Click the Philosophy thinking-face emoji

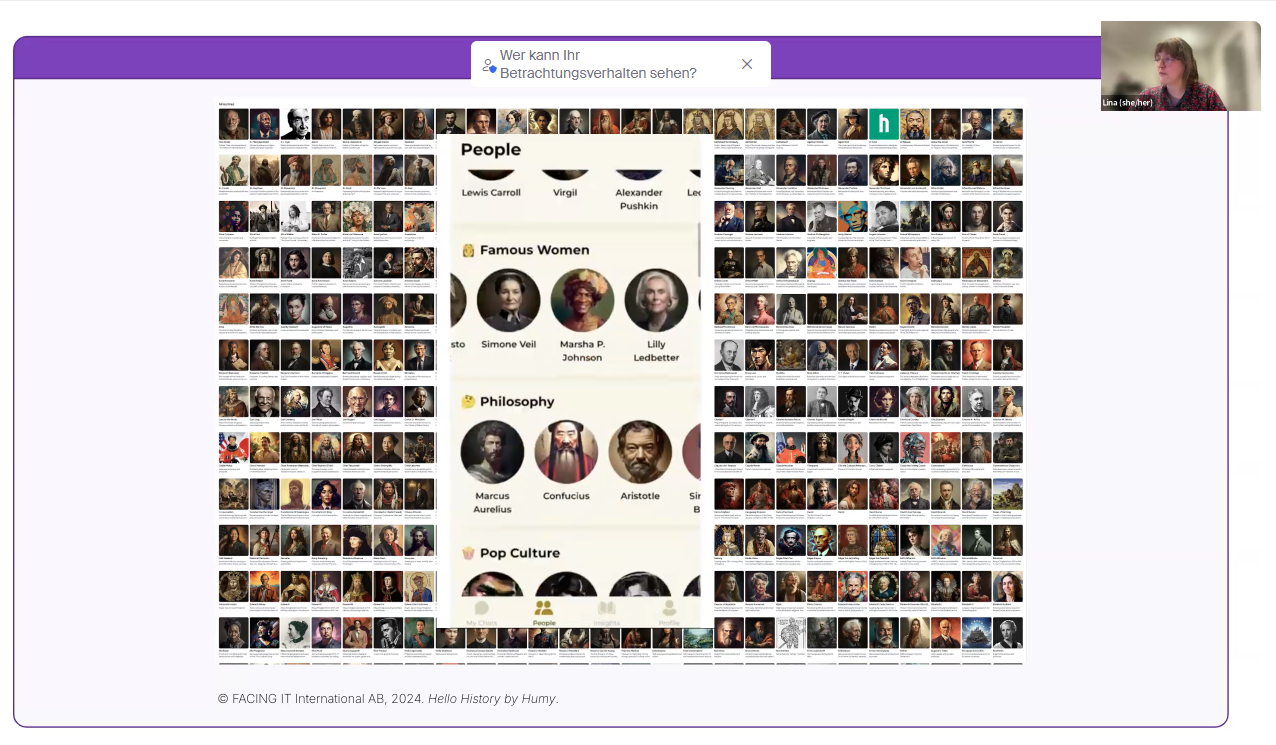(468, 402)
